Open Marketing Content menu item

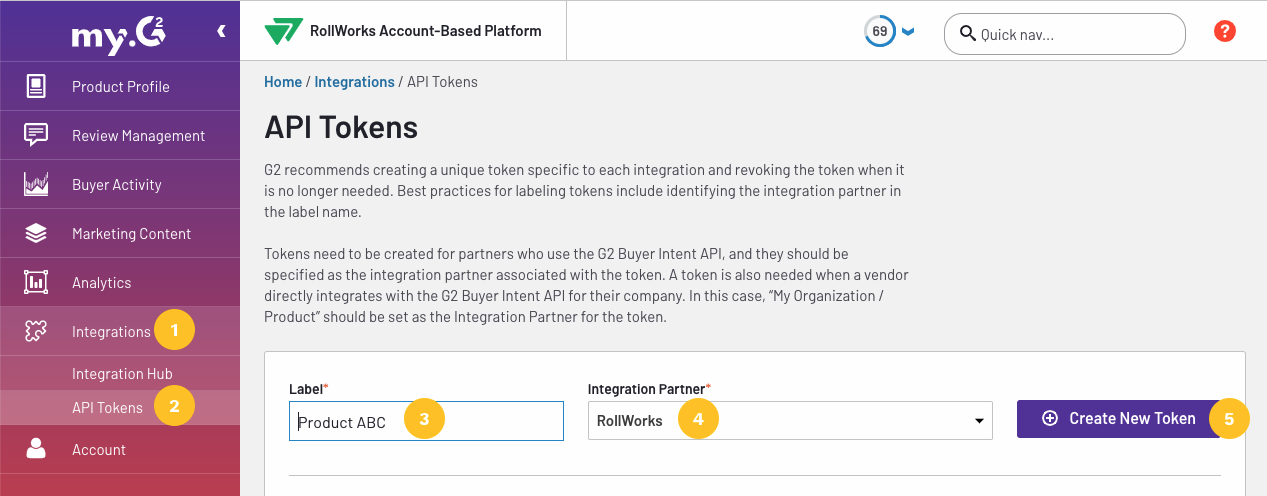[x=131, y=233]
